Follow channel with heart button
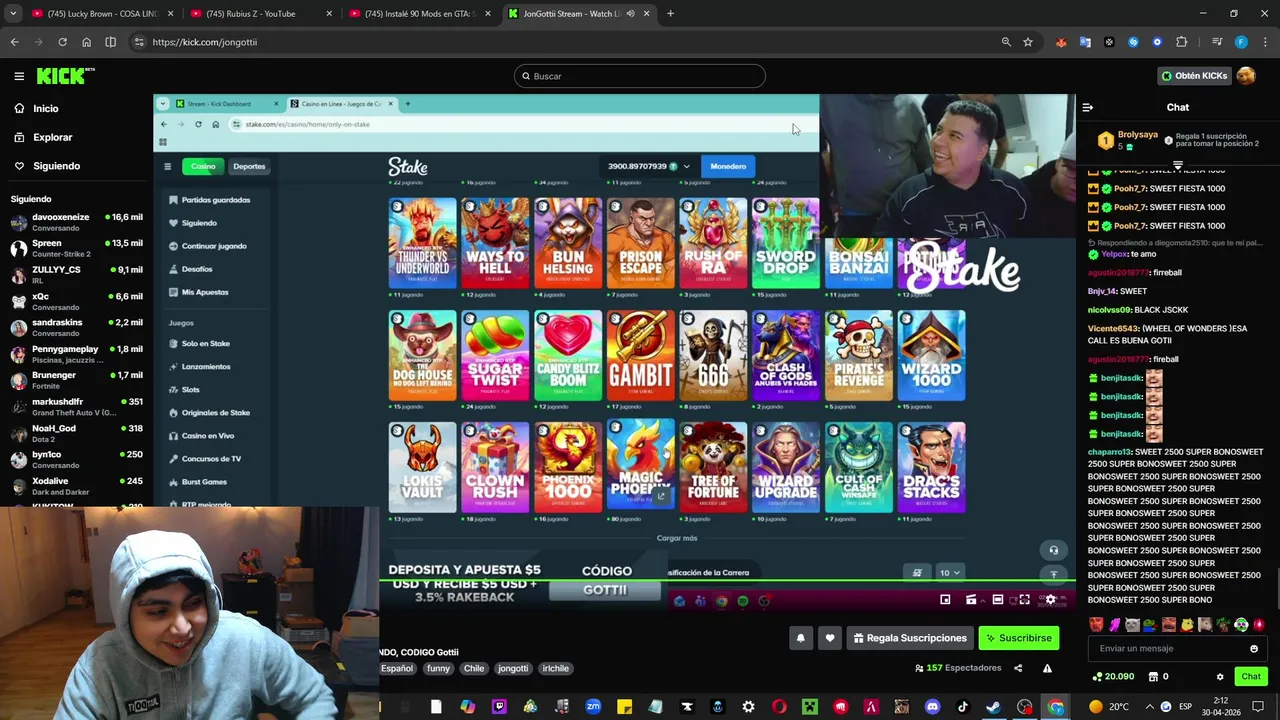The image size is (1280, 720). pyautogui.click(x=830, y=638)
